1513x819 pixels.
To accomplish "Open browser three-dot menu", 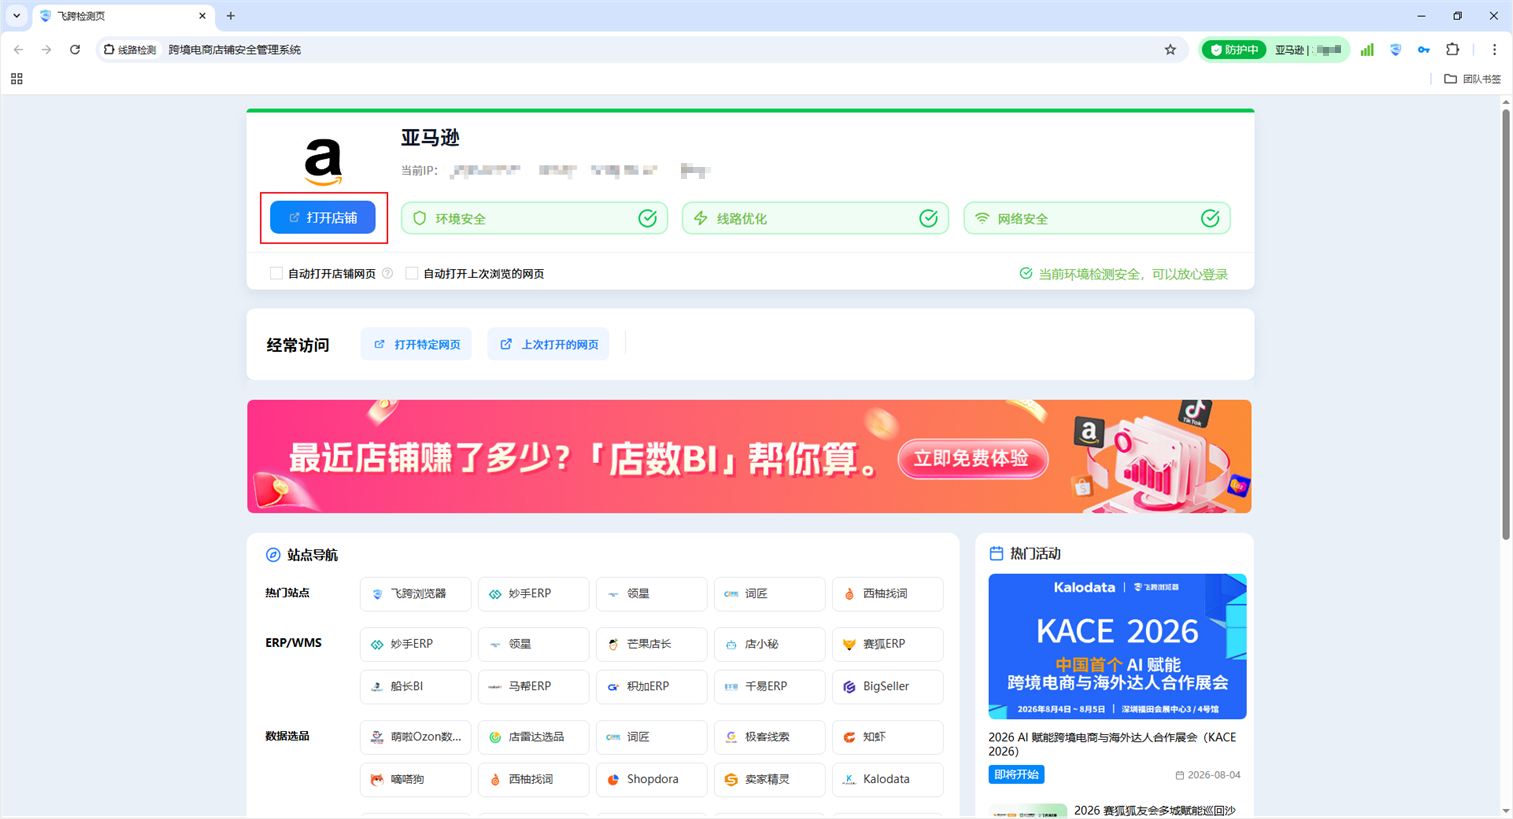I will click(x=1494, y=49).
